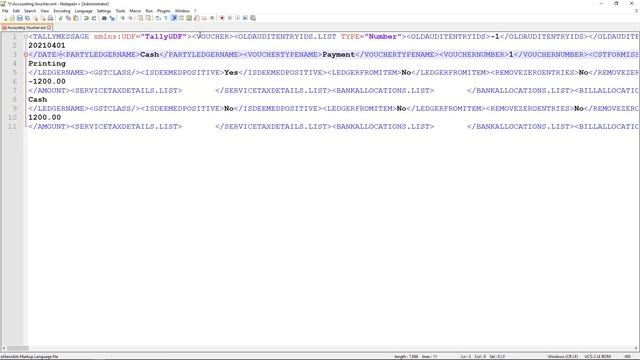Stop macro recording toolbar icon

point(229,18)
